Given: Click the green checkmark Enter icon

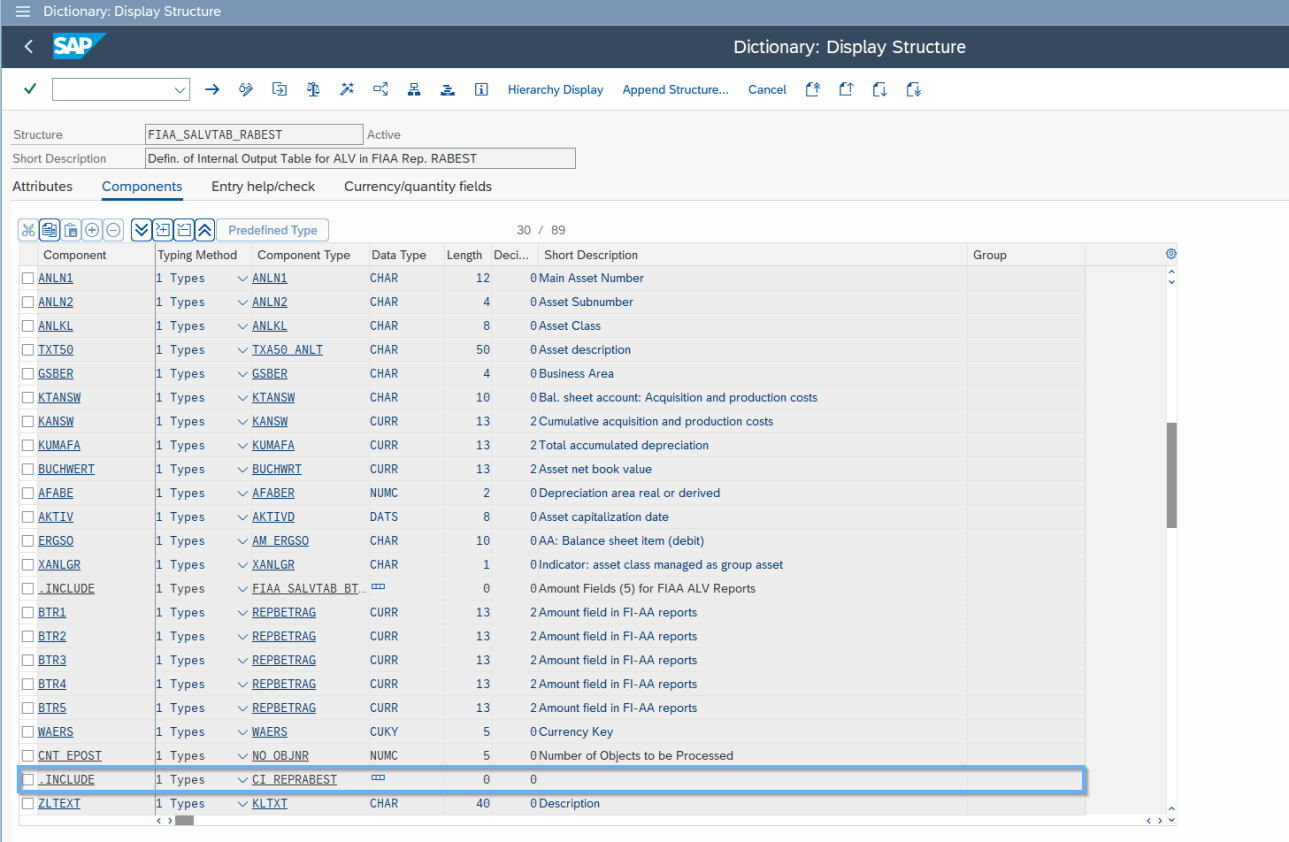Looking at the screenshot, I should pos(30,89).
